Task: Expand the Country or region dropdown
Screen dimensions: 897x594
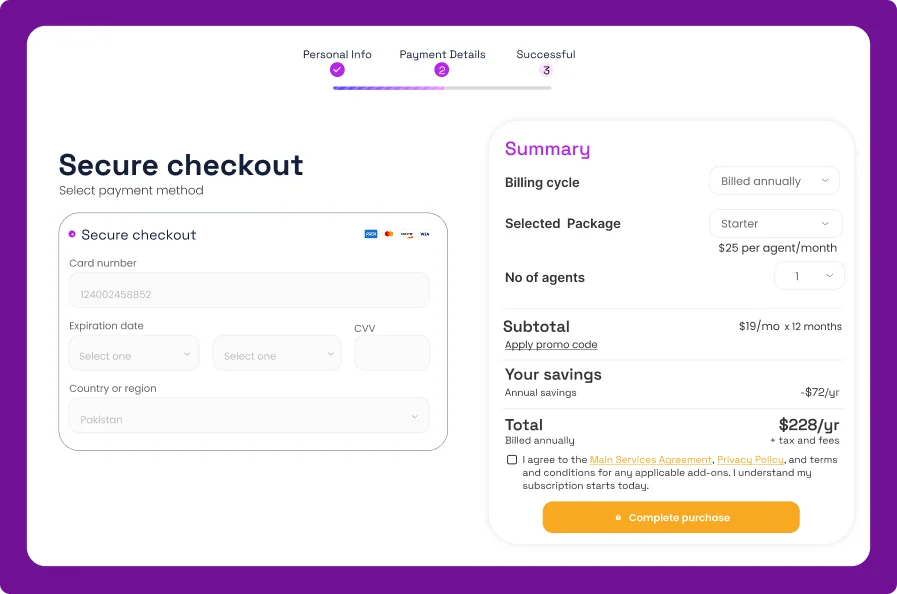Action: coord(249,417)
